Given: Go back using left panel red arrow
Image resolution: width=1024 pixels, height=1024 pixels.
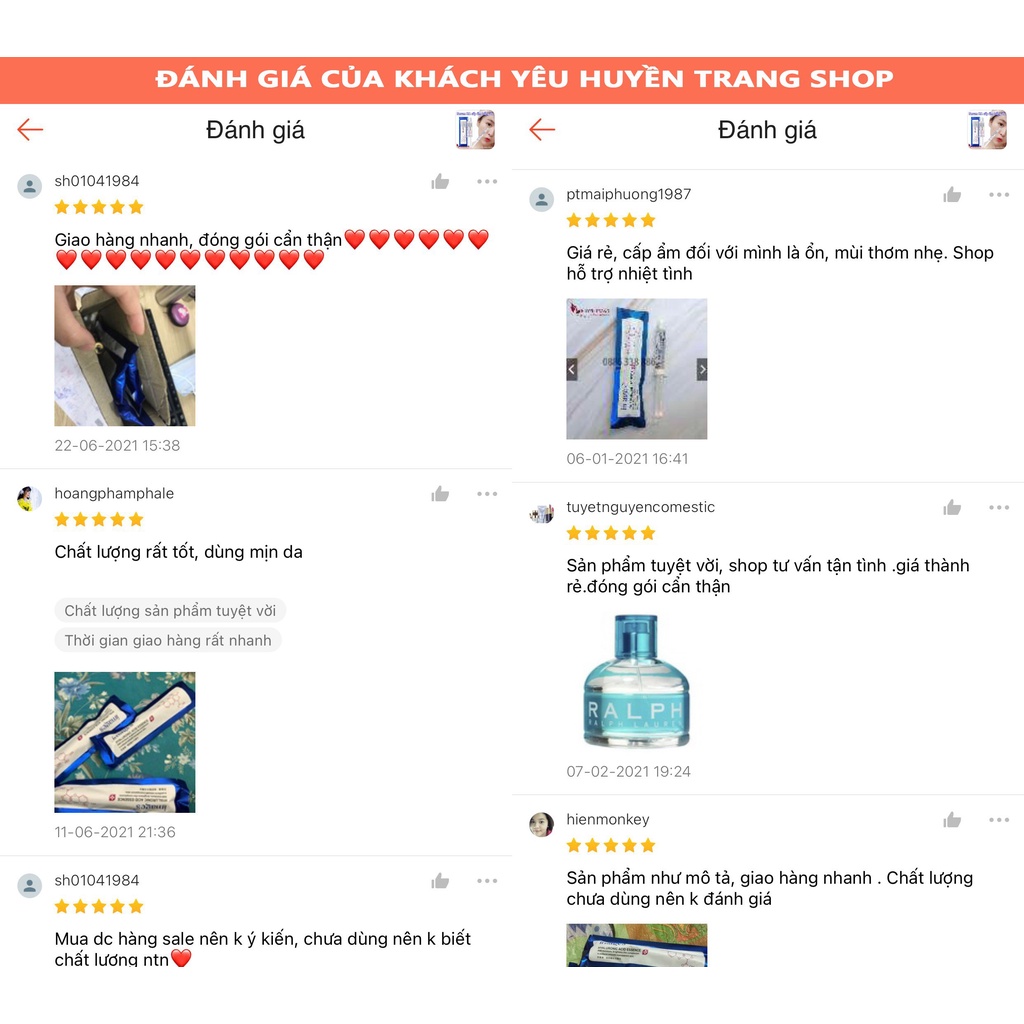Looking at the screenshot, I should (30, 130).
